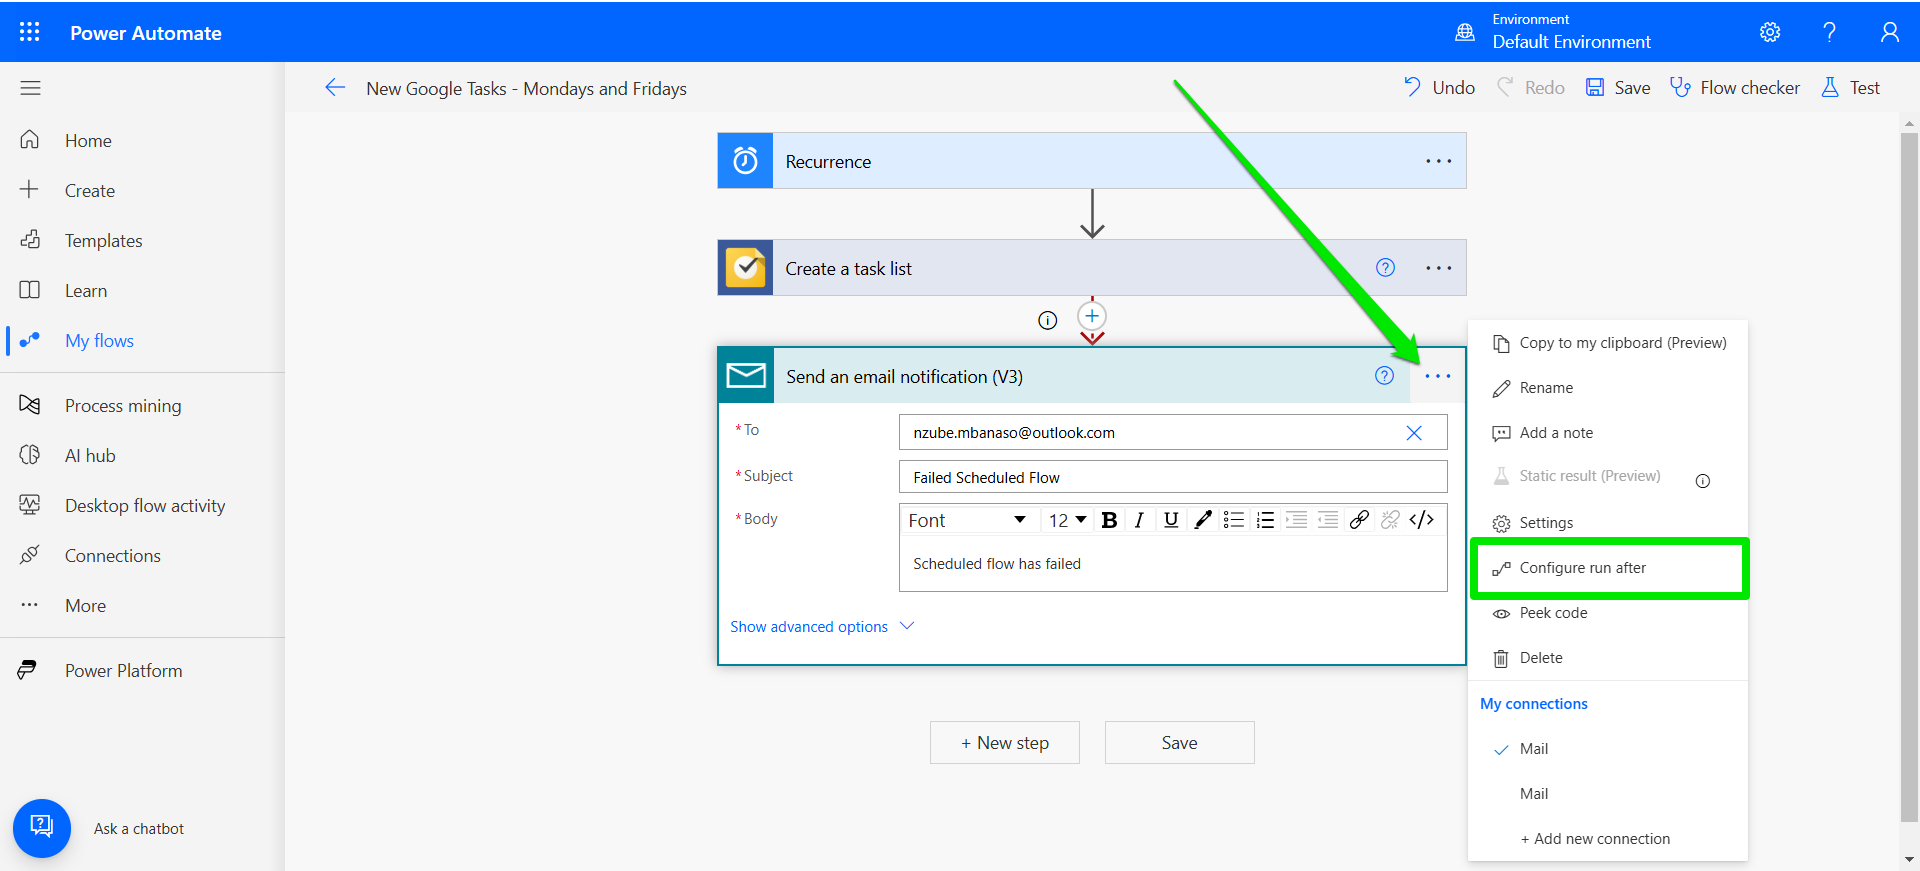Open AI hub in sidebar
Screen dimensions: 1920x871
point(90,456)
